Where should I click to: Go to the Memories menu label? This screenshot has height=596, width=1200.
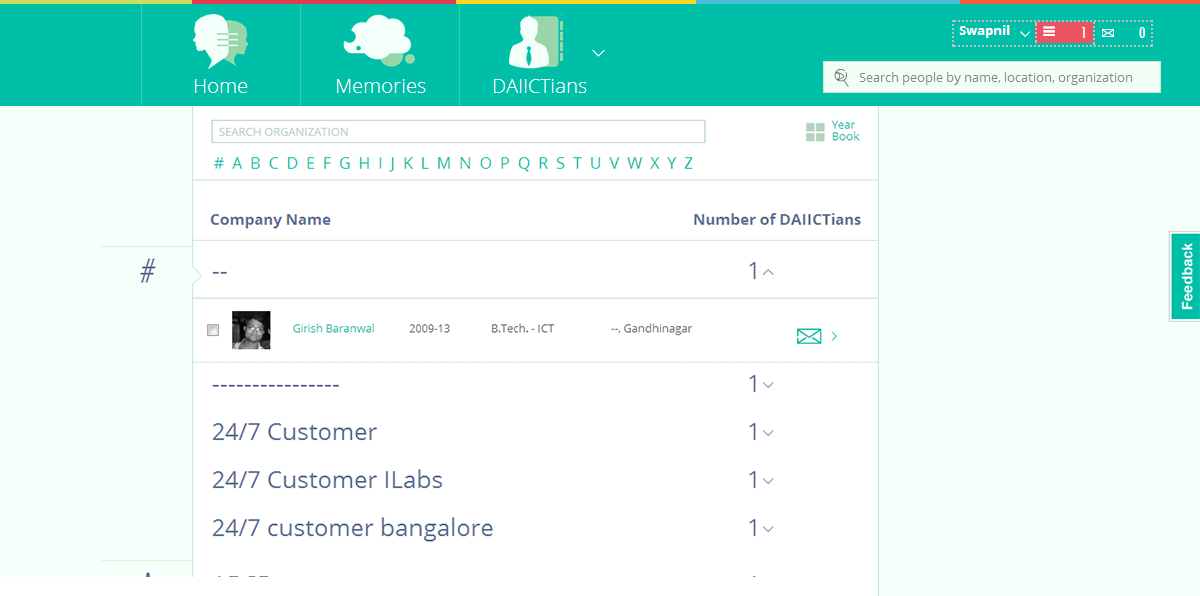(x=380, y=86)
